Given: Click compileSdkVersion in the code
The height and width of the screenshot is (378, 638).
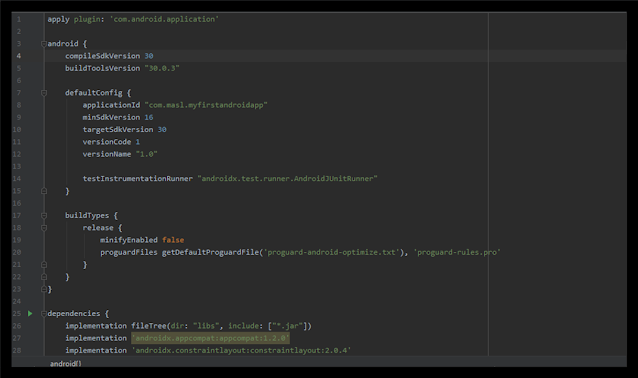Looking at the screenshot, I should (103, 56).
